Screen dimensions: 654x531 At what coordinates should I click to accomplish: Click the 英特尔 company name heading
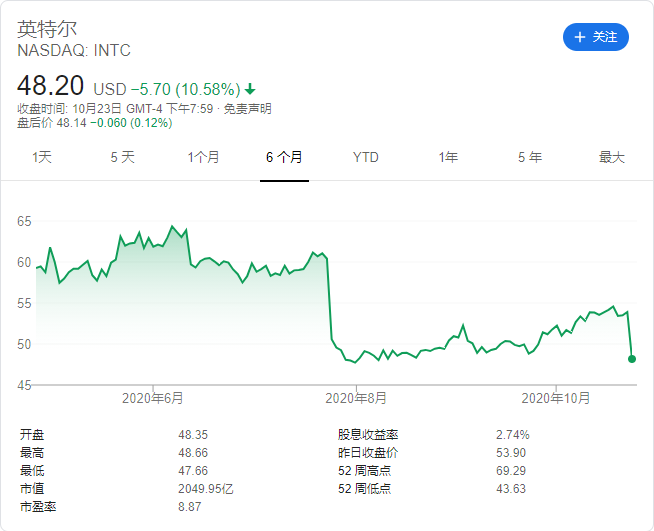47,29
